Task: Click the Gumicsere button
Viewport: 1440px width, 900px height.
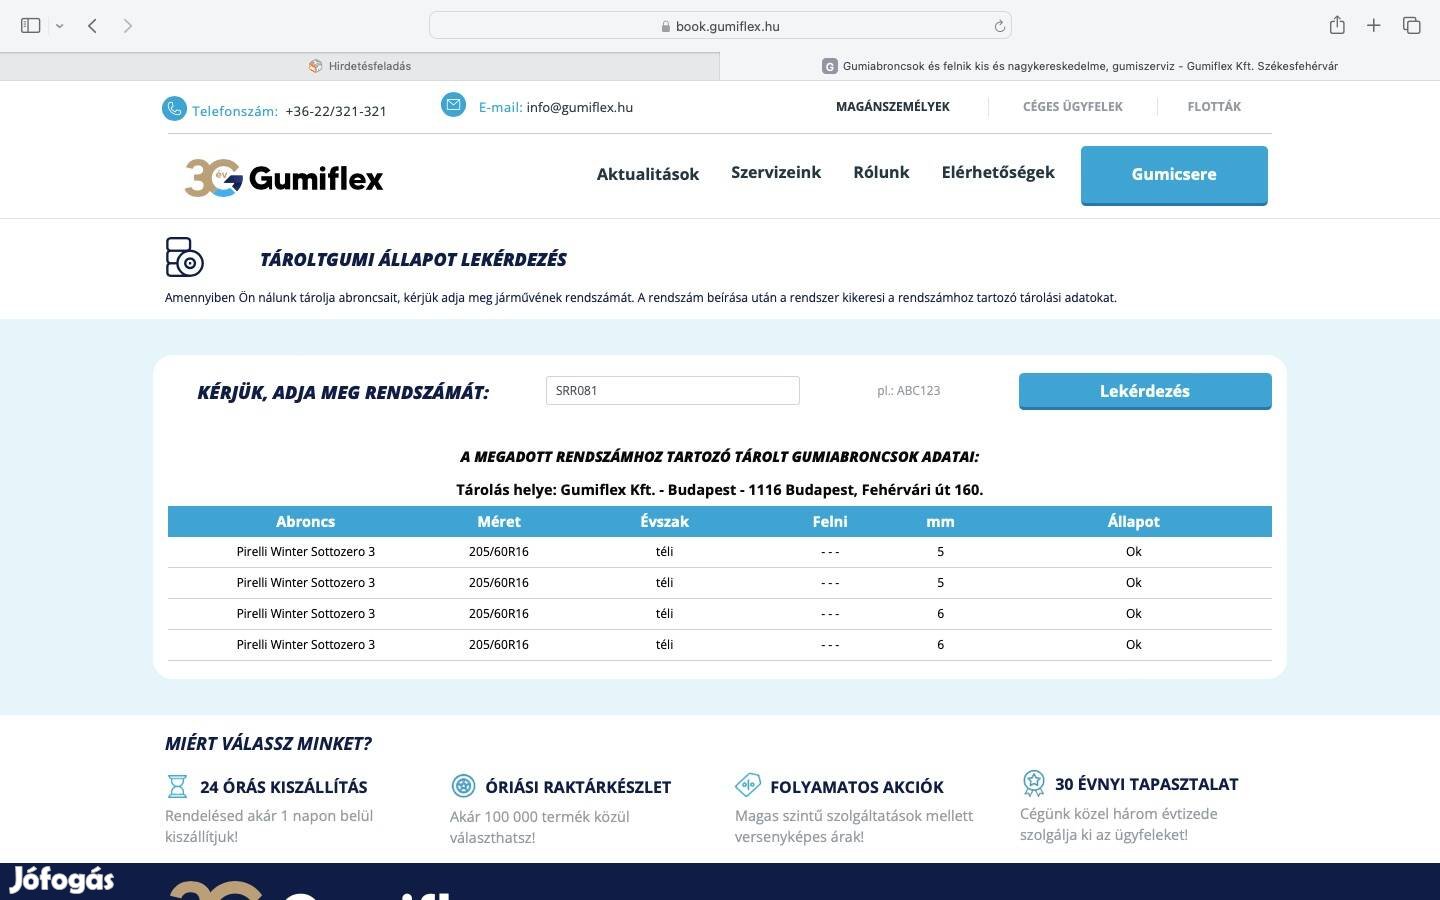Action: [1174, 175]
